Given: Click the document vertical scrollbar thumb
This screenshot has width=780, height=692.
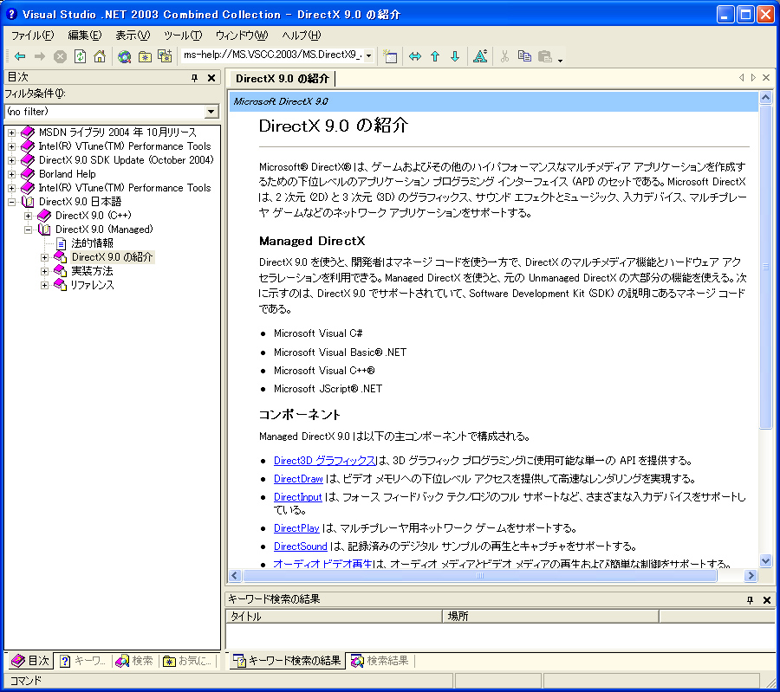Looking at the screenshot, I should click(x=766, y=267).
